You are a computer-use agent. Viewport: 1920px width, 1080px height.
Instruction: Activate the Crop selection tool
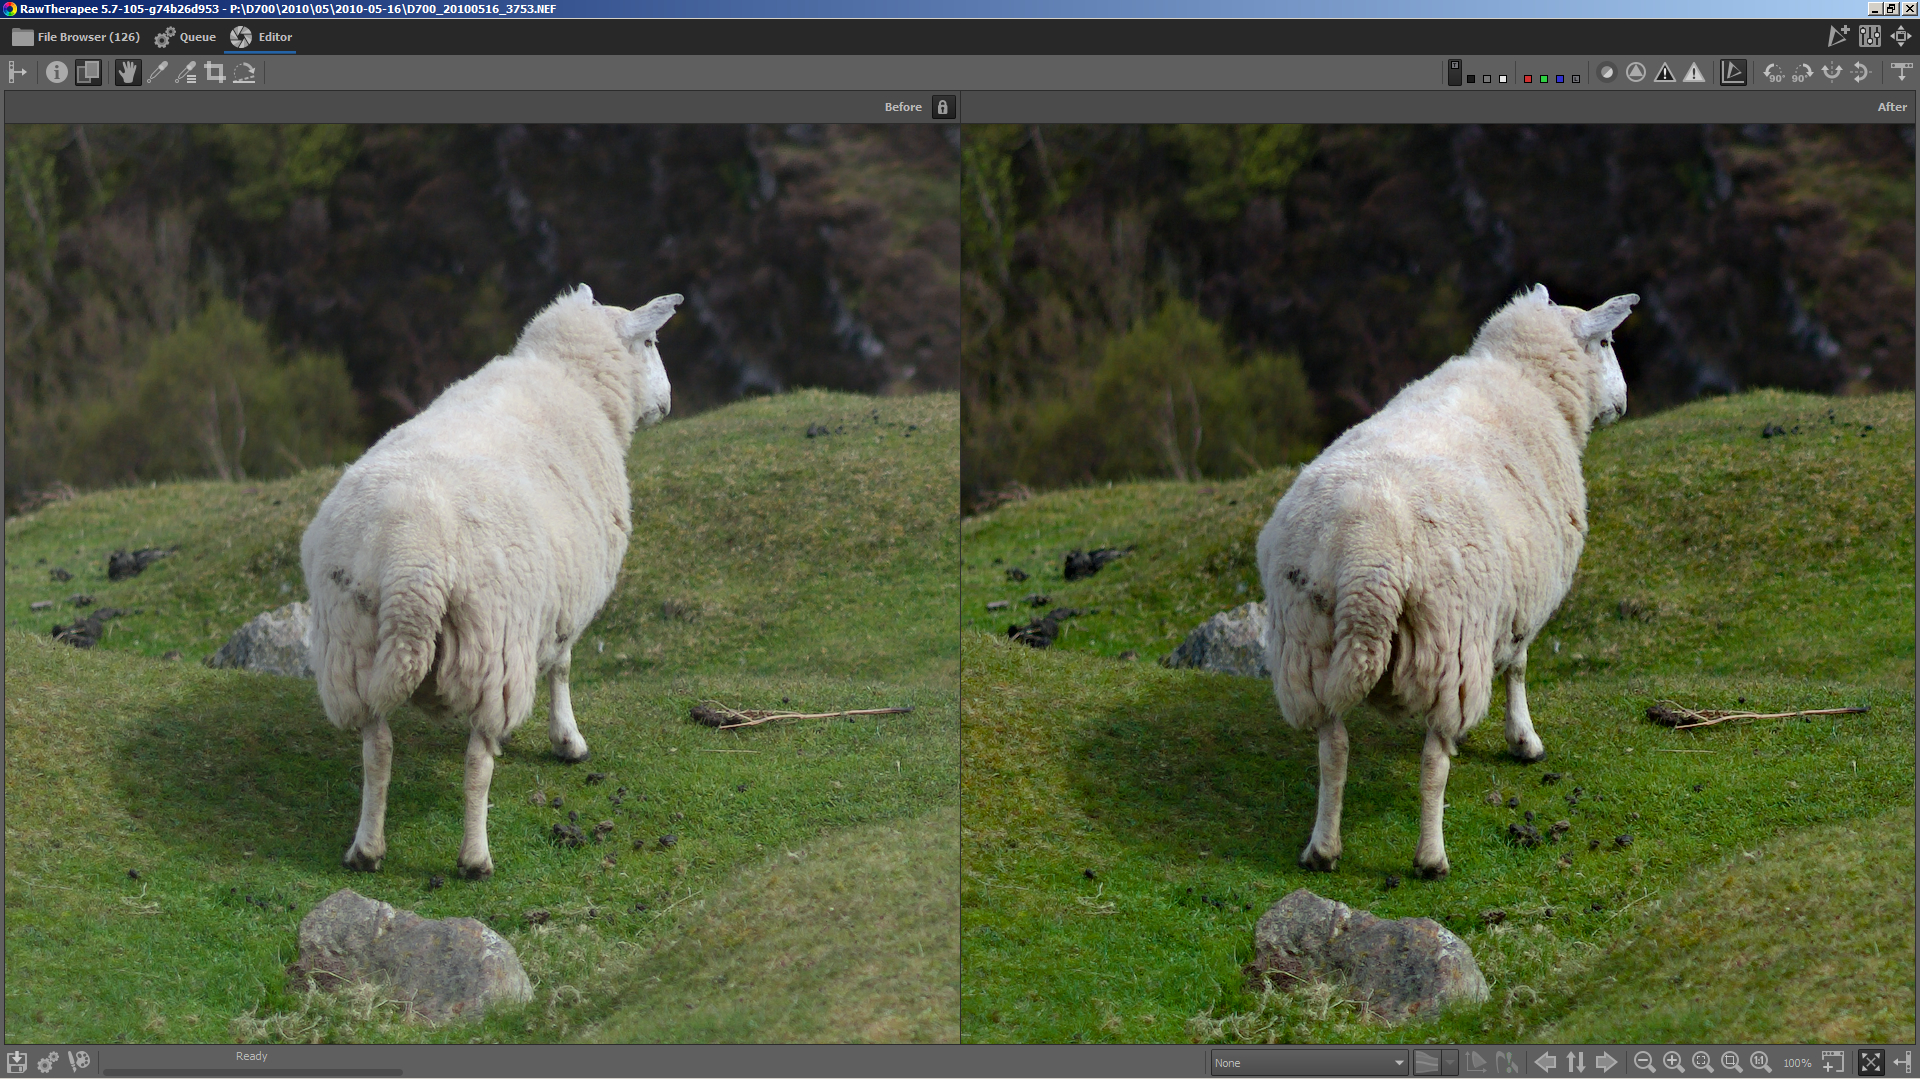[215, 72]
